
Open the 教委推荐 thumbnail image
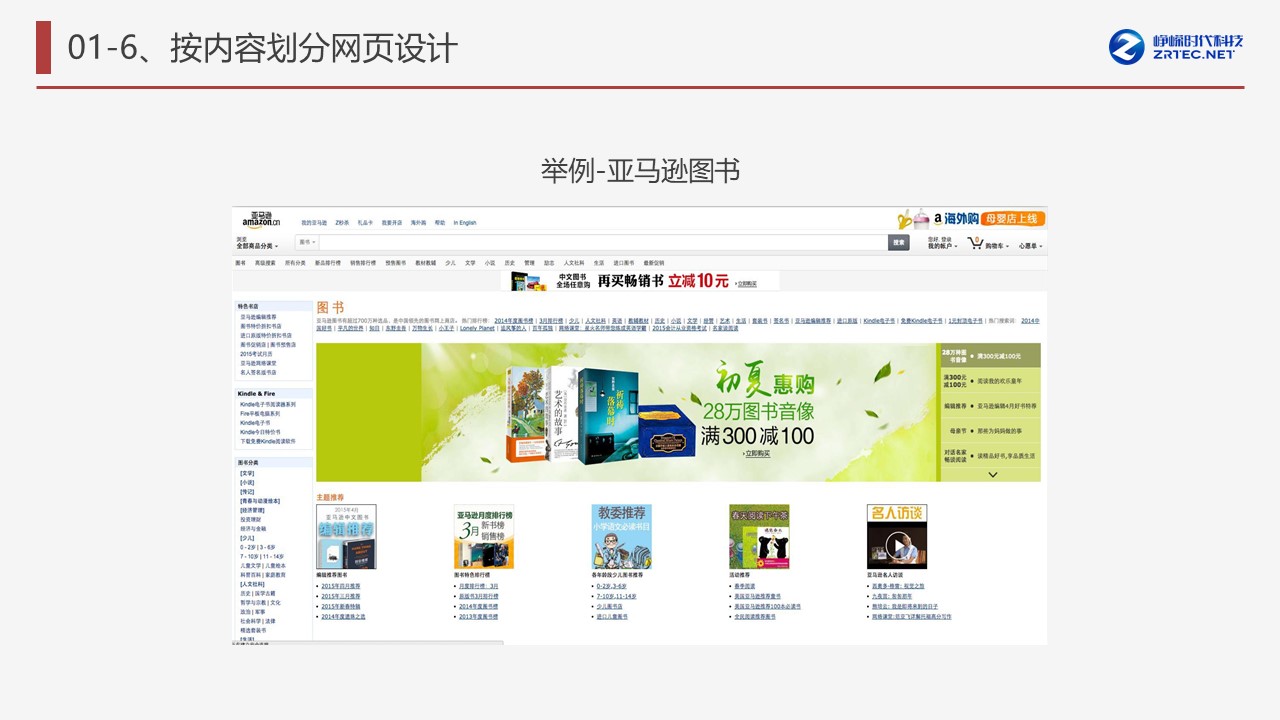(621, 537)
